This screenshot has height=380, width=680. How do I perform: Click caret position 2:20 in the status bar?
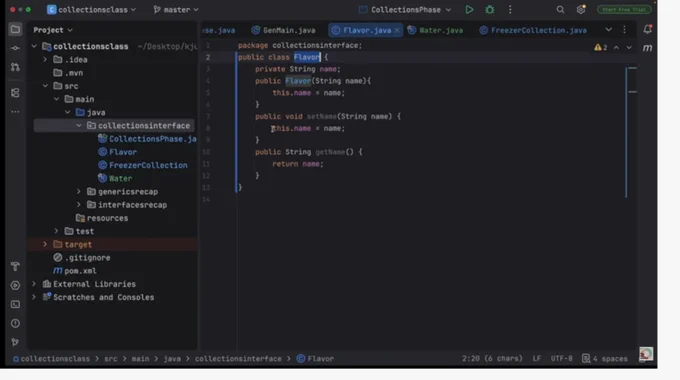(x=492, y=359)
